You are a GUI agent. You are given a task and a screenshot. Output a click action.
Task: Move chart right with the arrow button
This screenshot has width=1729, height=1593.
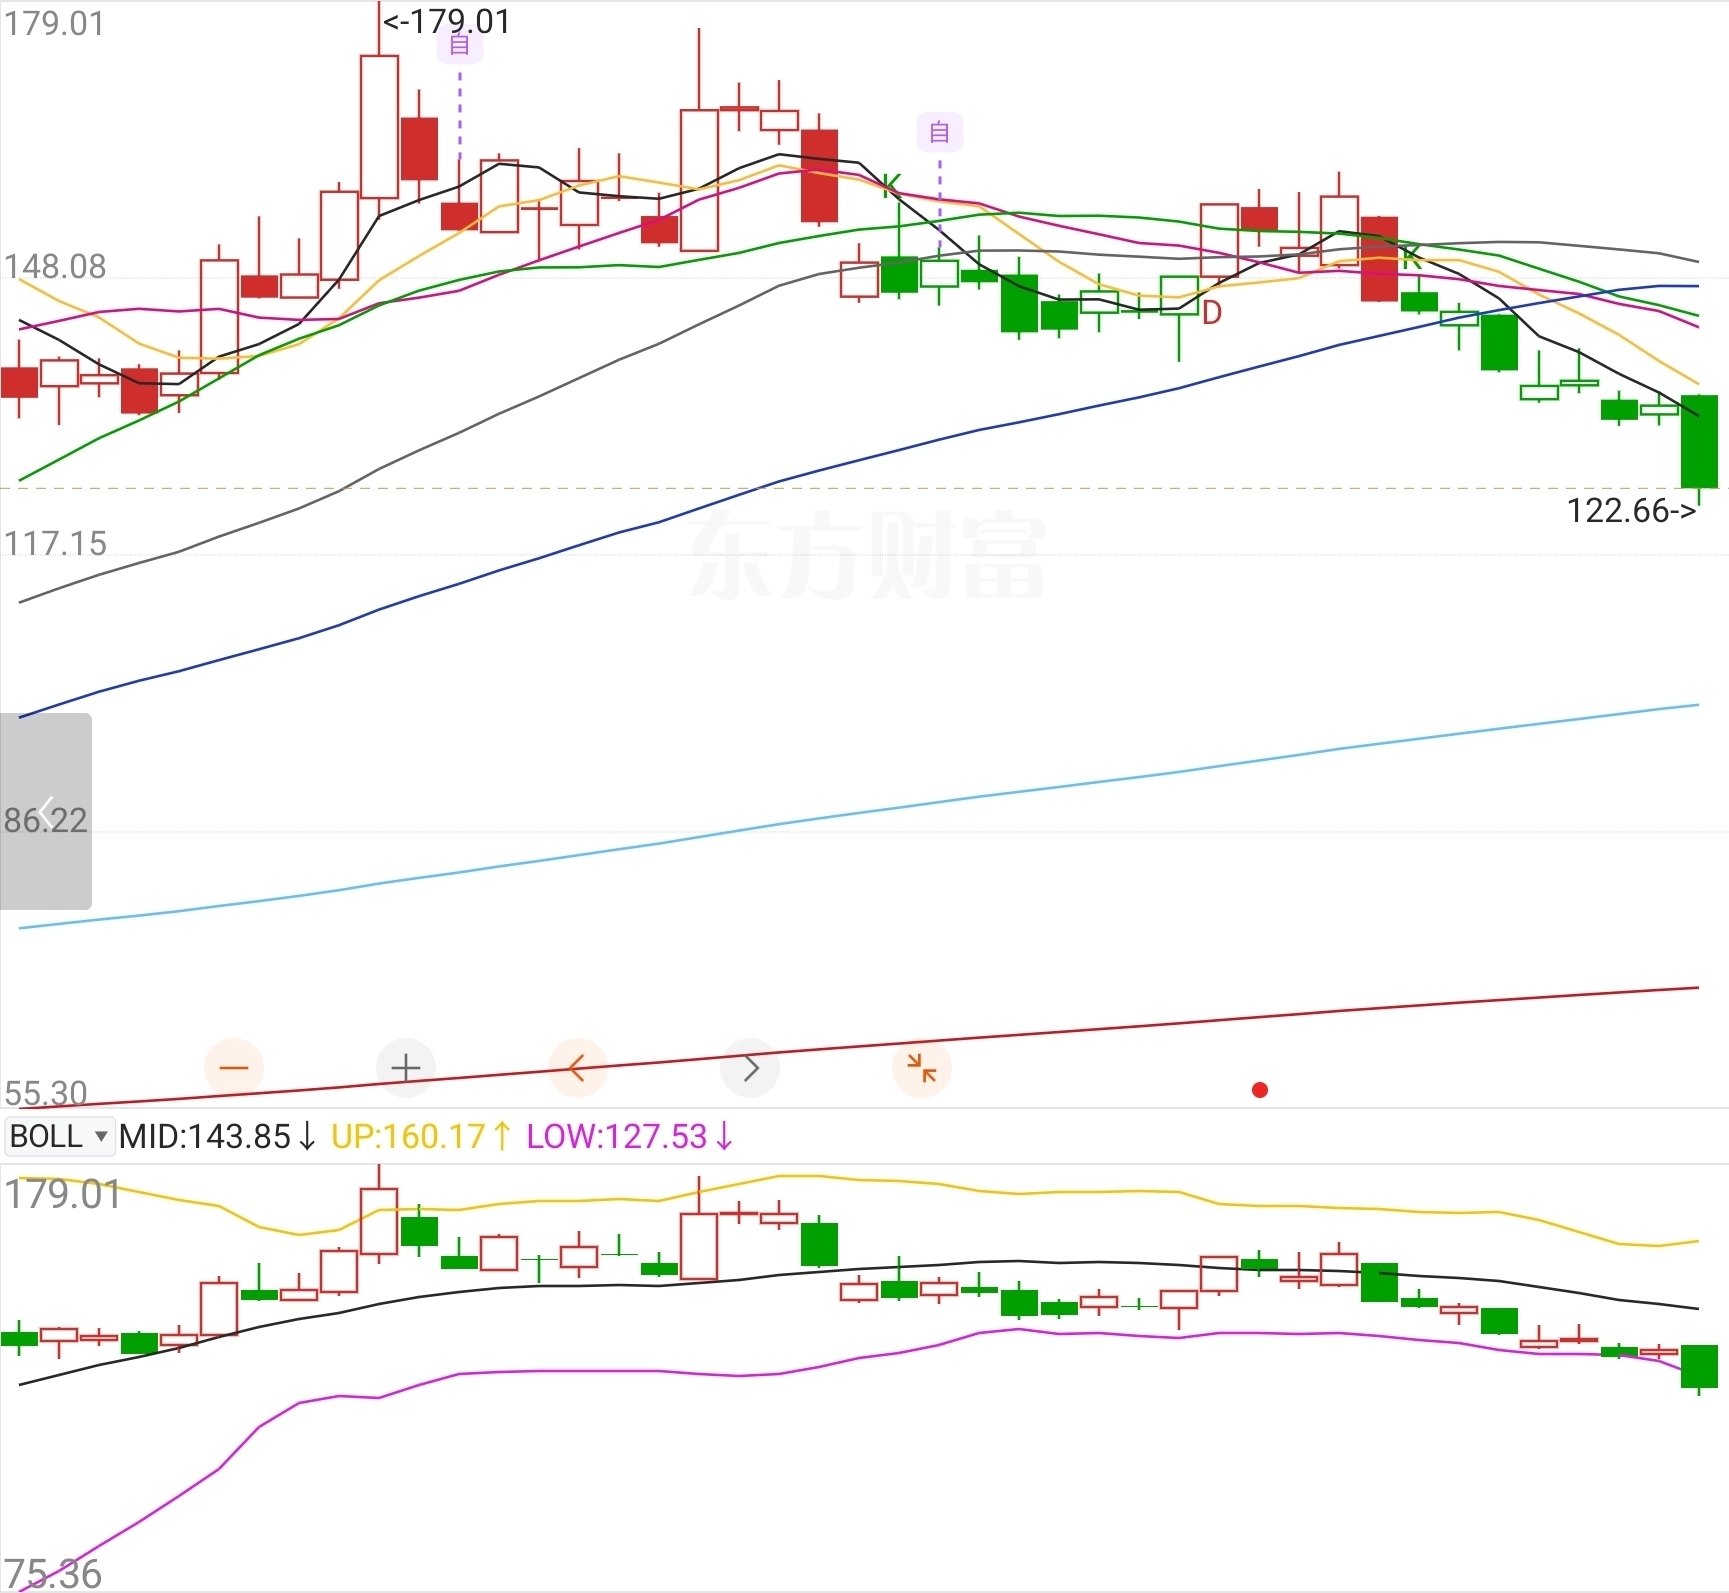pyautogui.click(x=750, y=1068)
